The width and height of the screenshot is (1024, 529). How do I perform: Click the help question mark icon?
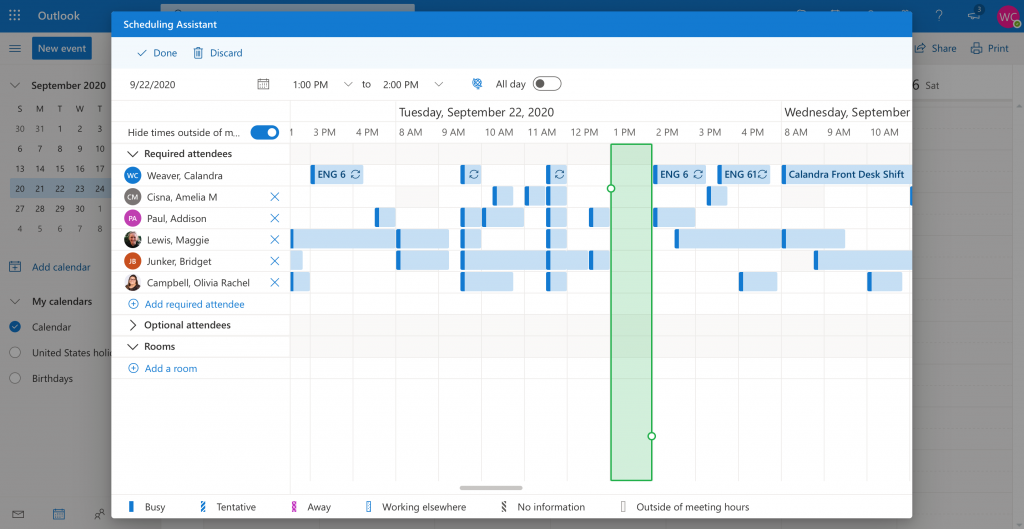pos(938,16)
